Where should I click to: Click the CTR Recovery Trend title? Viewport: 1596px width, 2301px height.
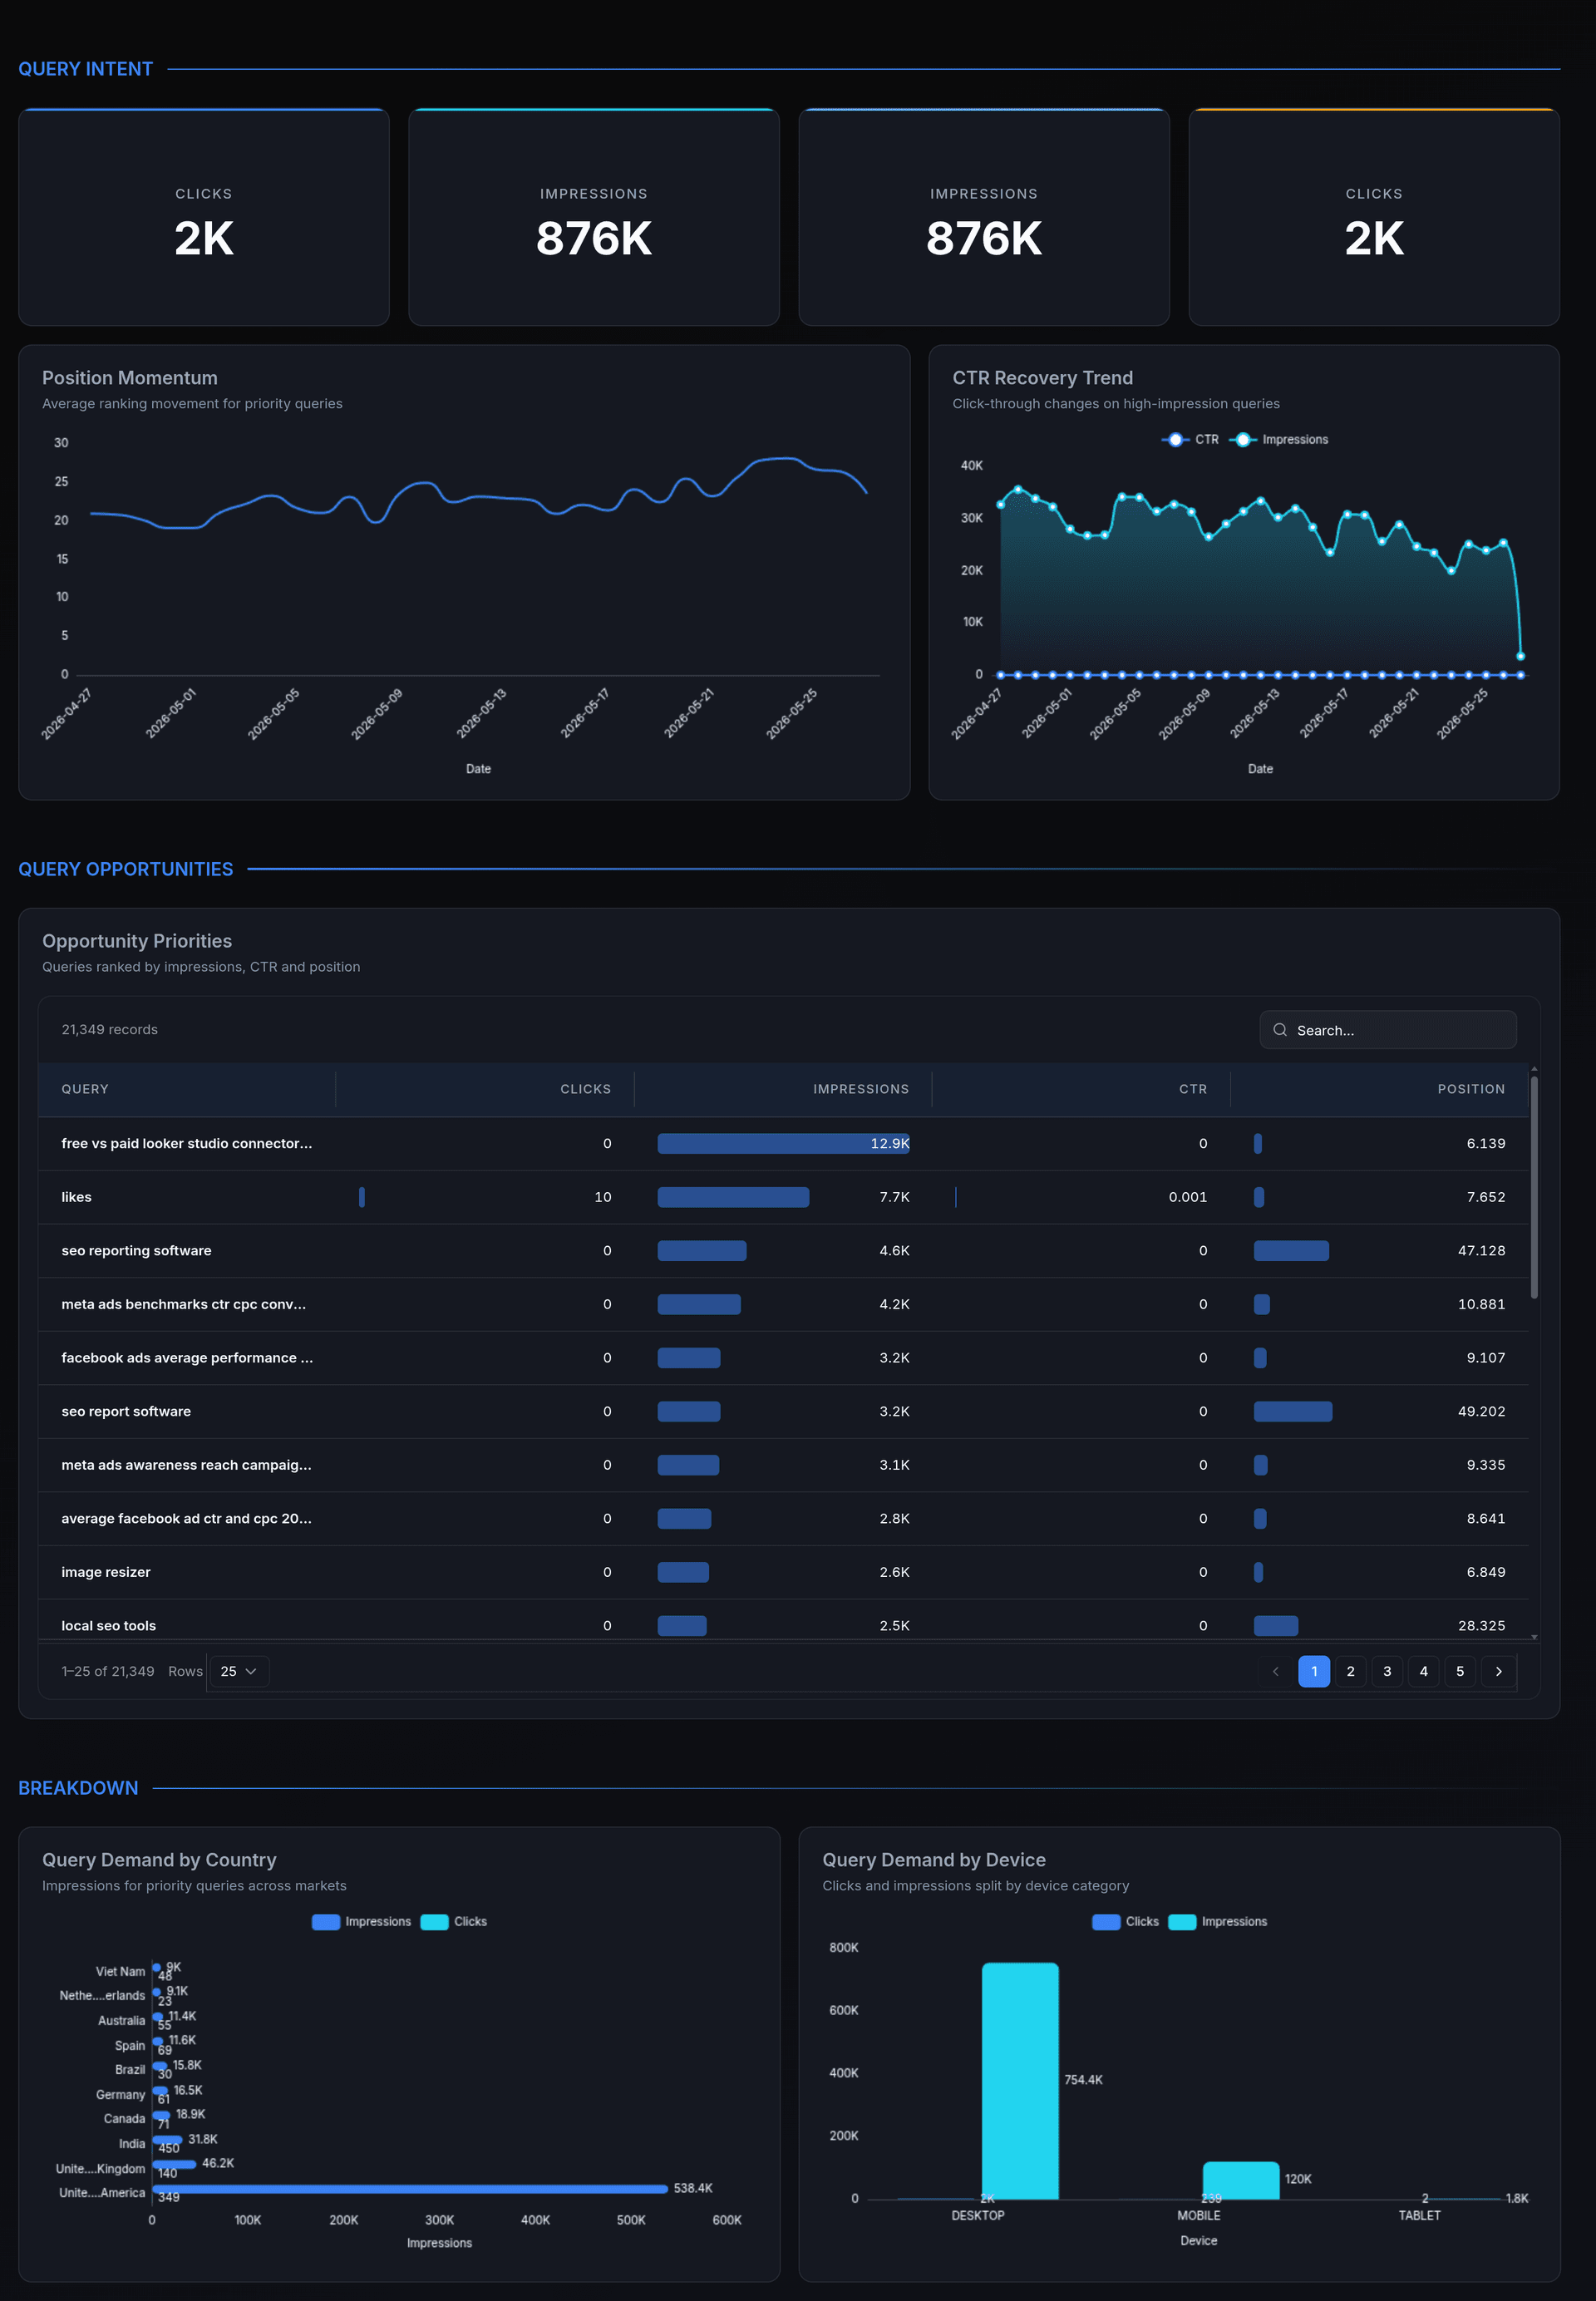pos(1042,378)
